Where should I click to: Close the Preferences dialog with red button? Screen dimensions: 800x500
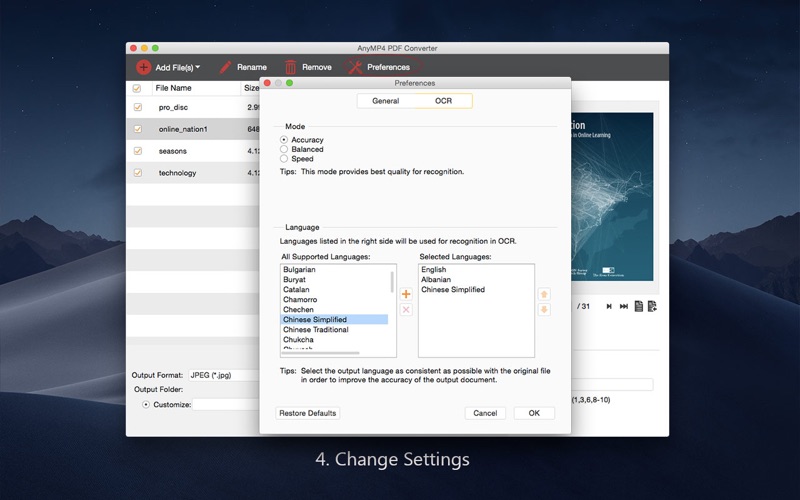click(x=267, y=83)
